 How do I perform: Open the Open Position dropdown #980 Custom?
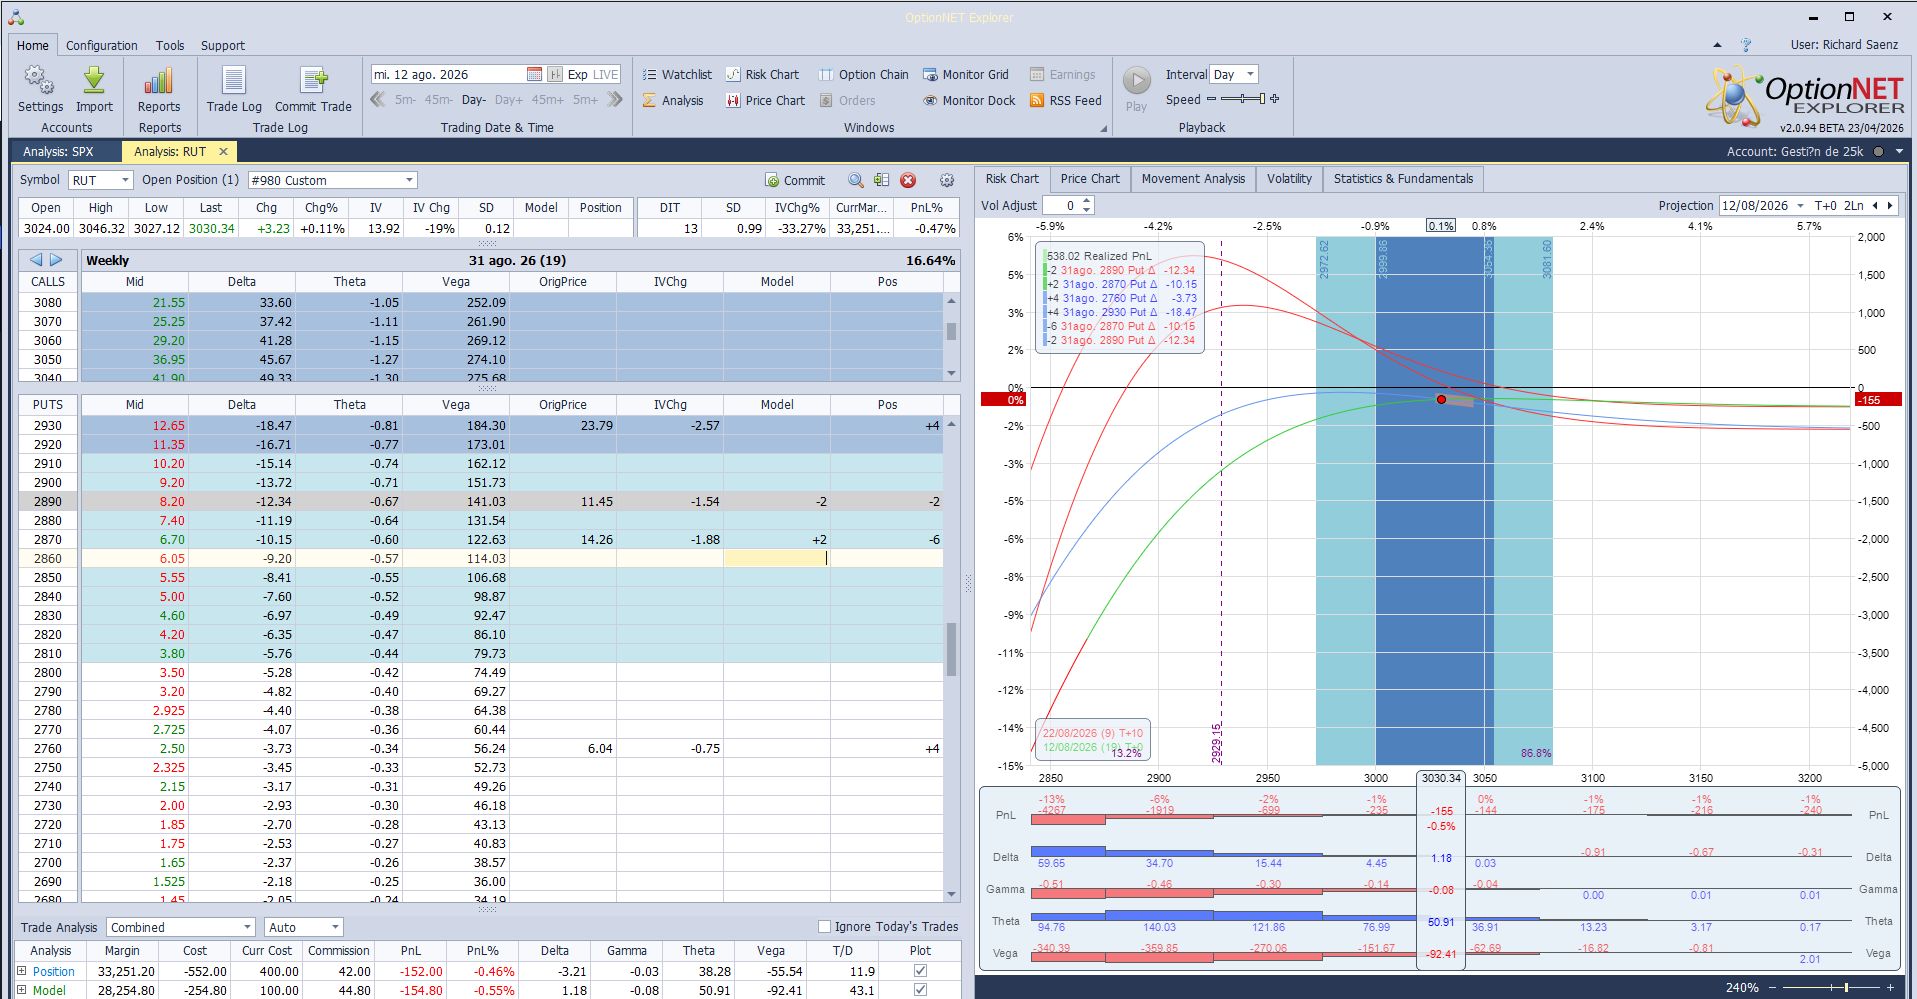pos(333,180)
